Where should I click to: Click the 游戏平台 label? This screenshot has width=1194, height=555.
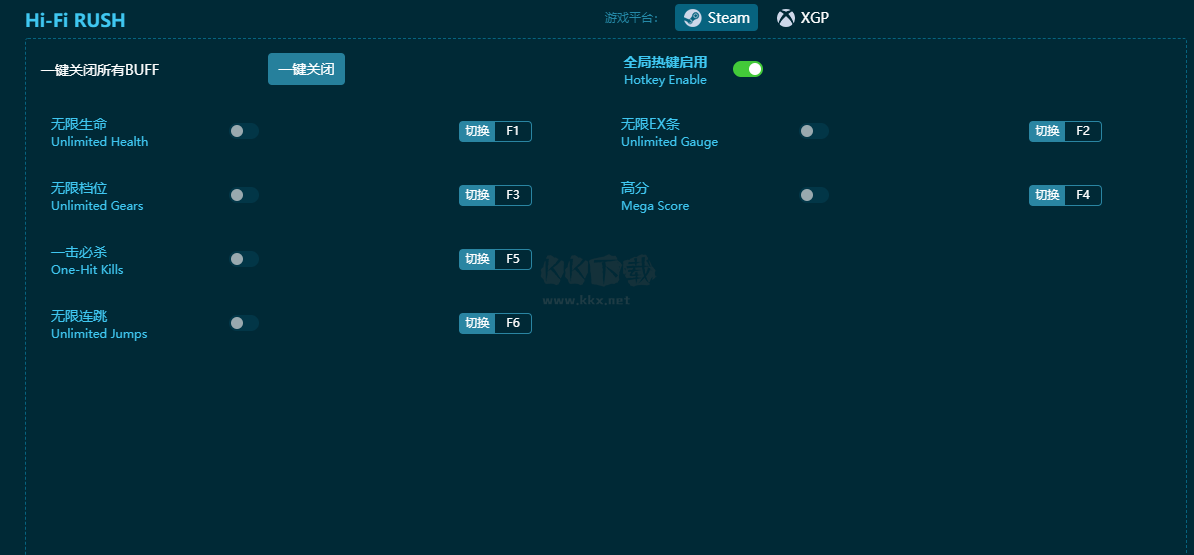point(631,18)
